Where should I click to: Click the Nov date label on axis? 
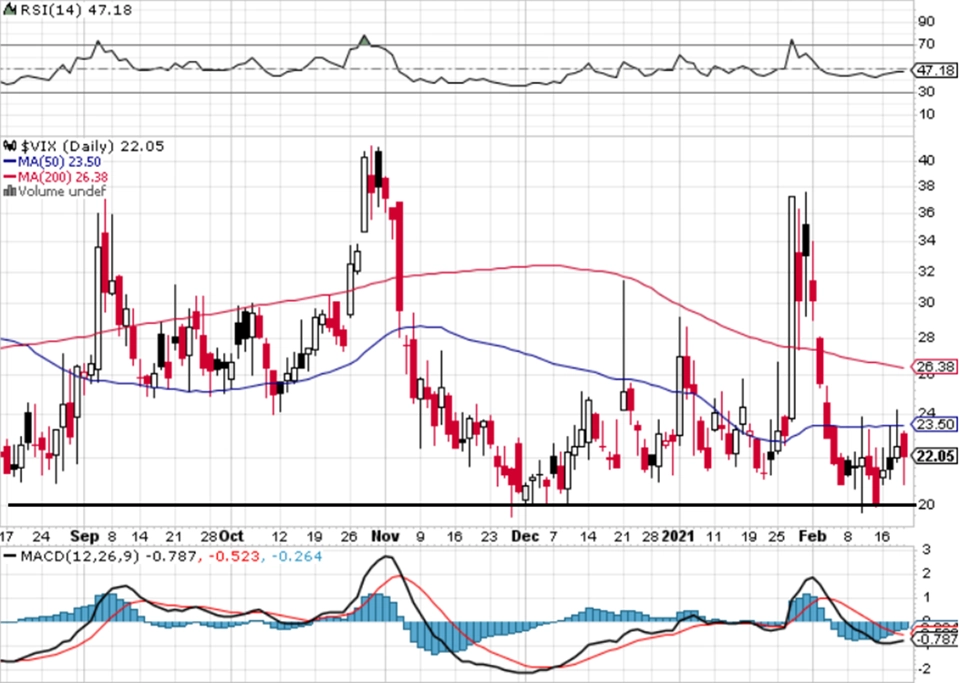pos(385,536)
